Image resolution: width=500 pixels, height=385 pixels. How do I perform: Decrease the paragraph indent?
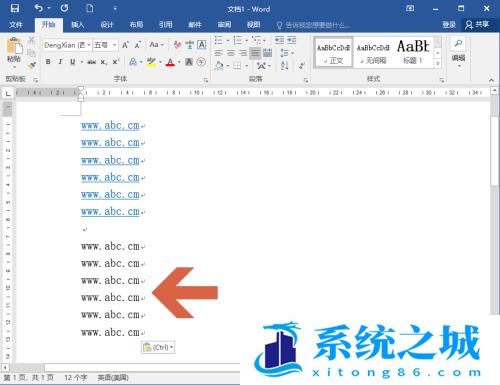(279, 40)
